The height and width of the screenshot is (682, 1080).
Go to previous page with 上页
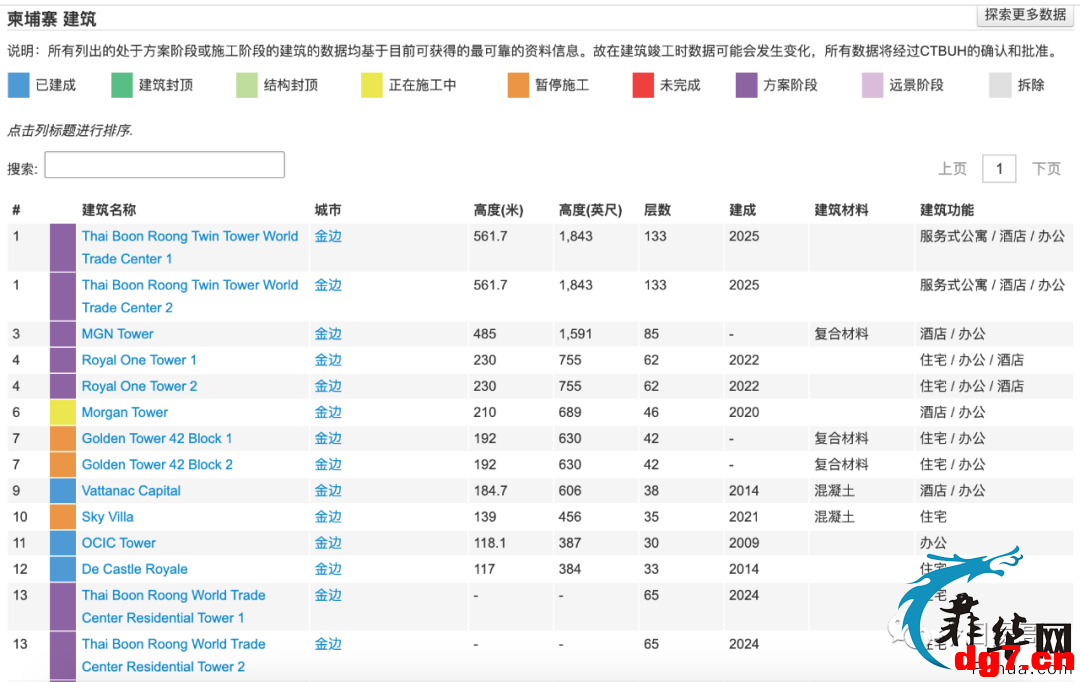point(953,169)
